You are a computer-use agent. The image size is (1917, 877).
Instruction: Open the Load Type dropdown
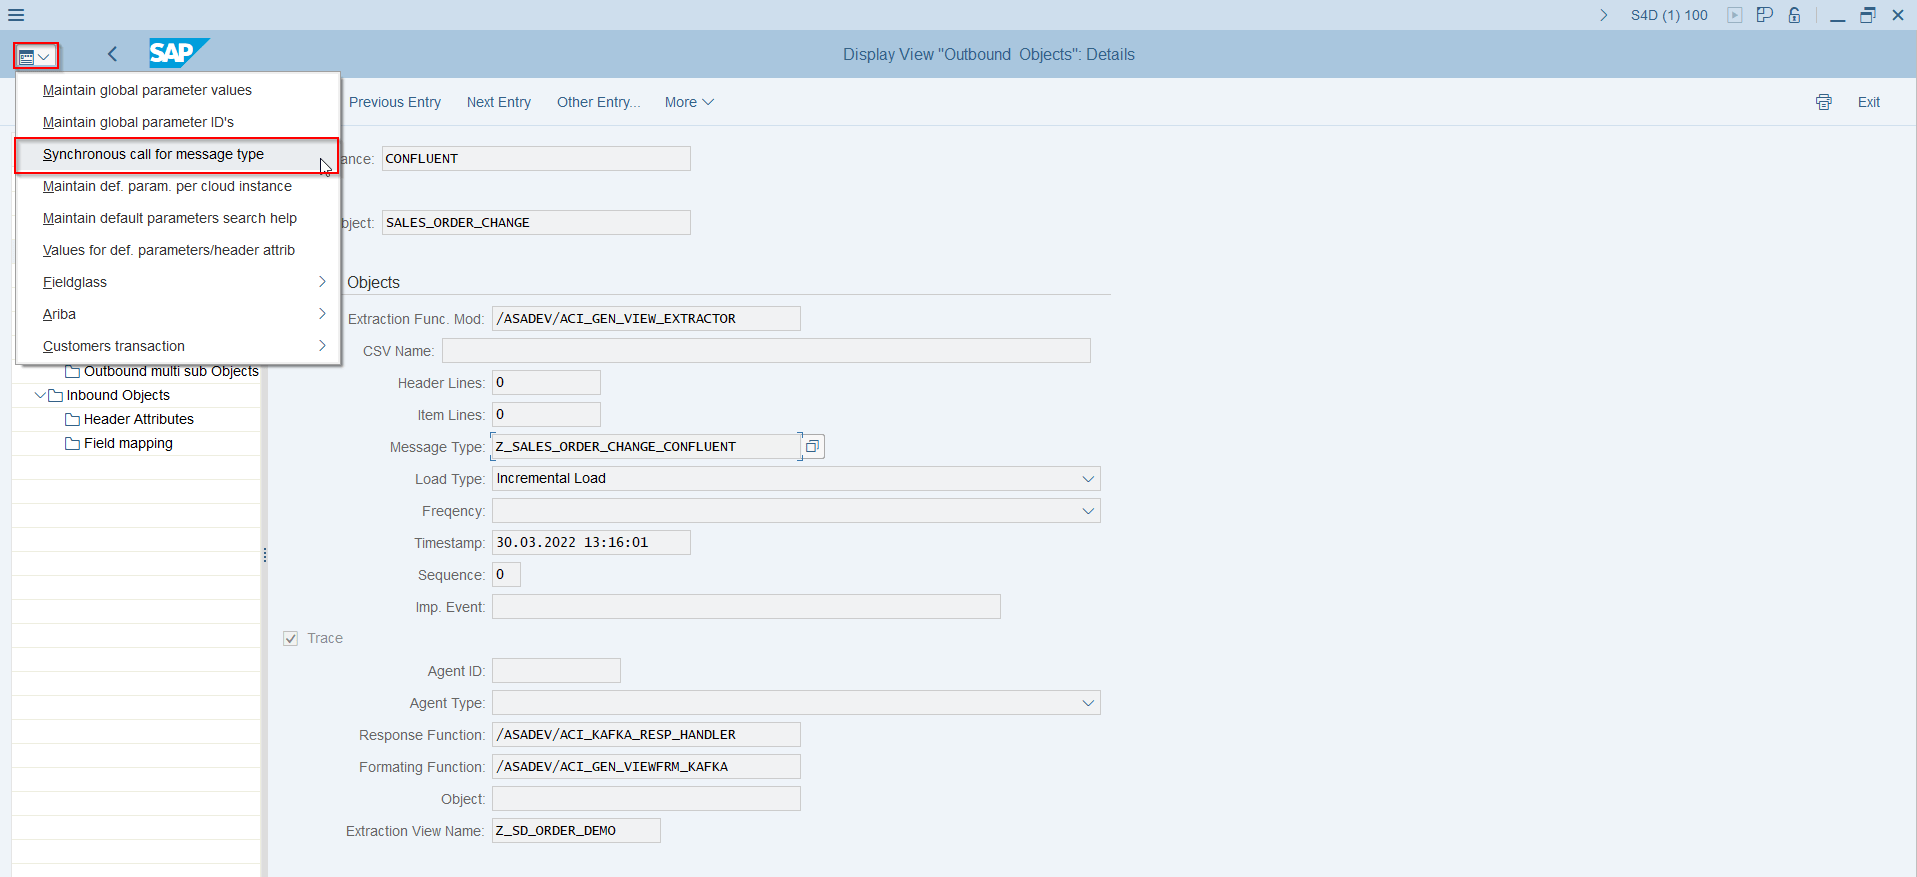click(1088, 479)
